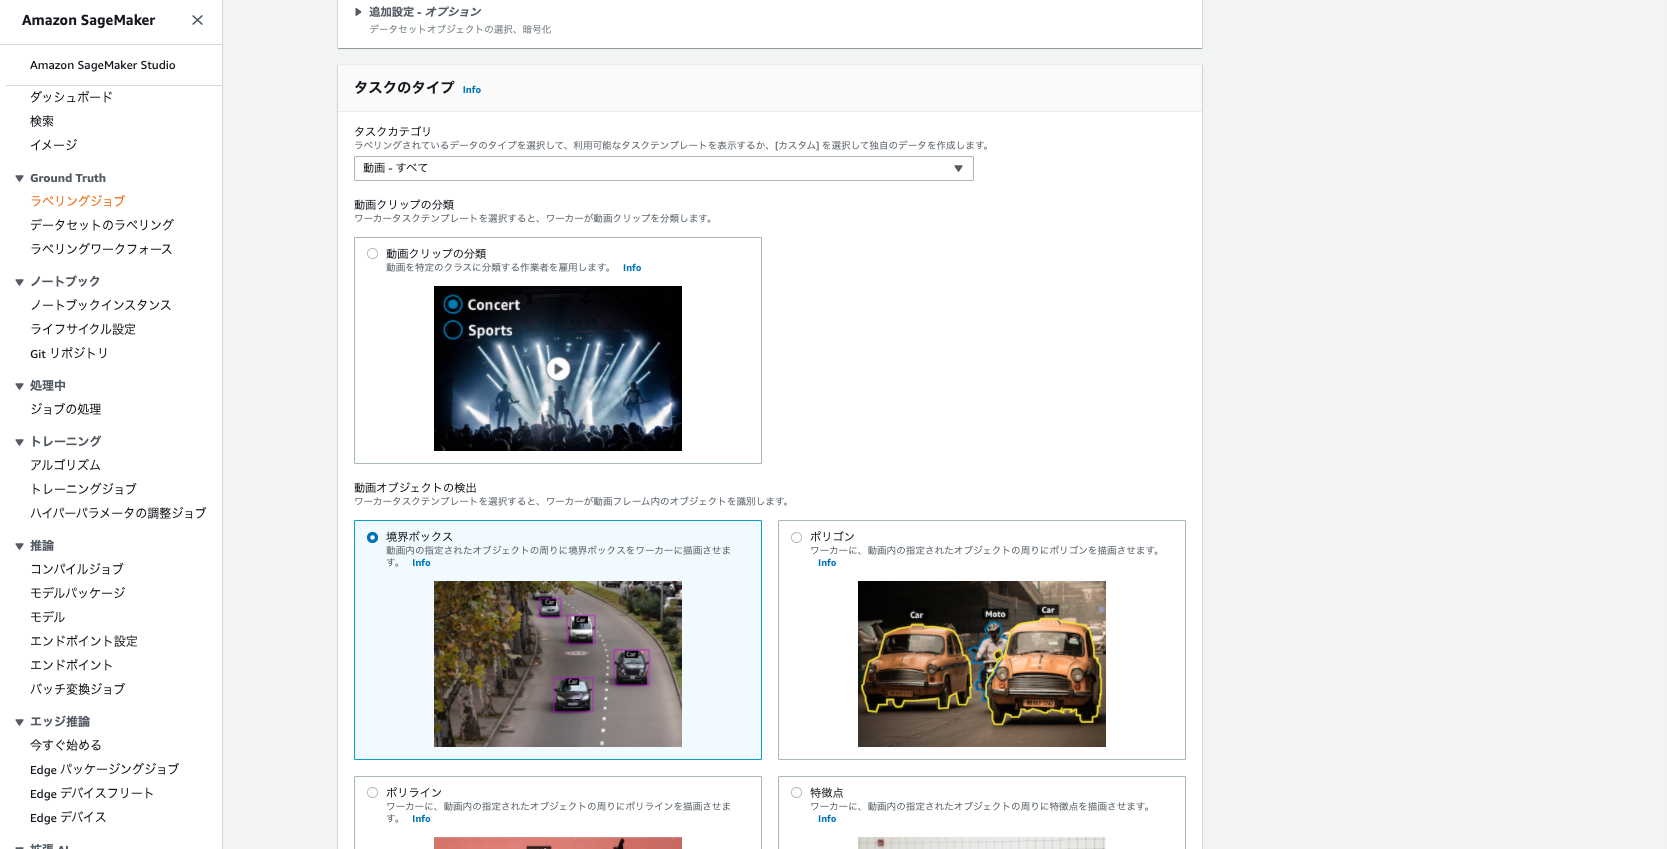1667x849 pixels.
Task: Open ハイパーパラメータの調整ジョブ
Action: (x=118, y=513)
